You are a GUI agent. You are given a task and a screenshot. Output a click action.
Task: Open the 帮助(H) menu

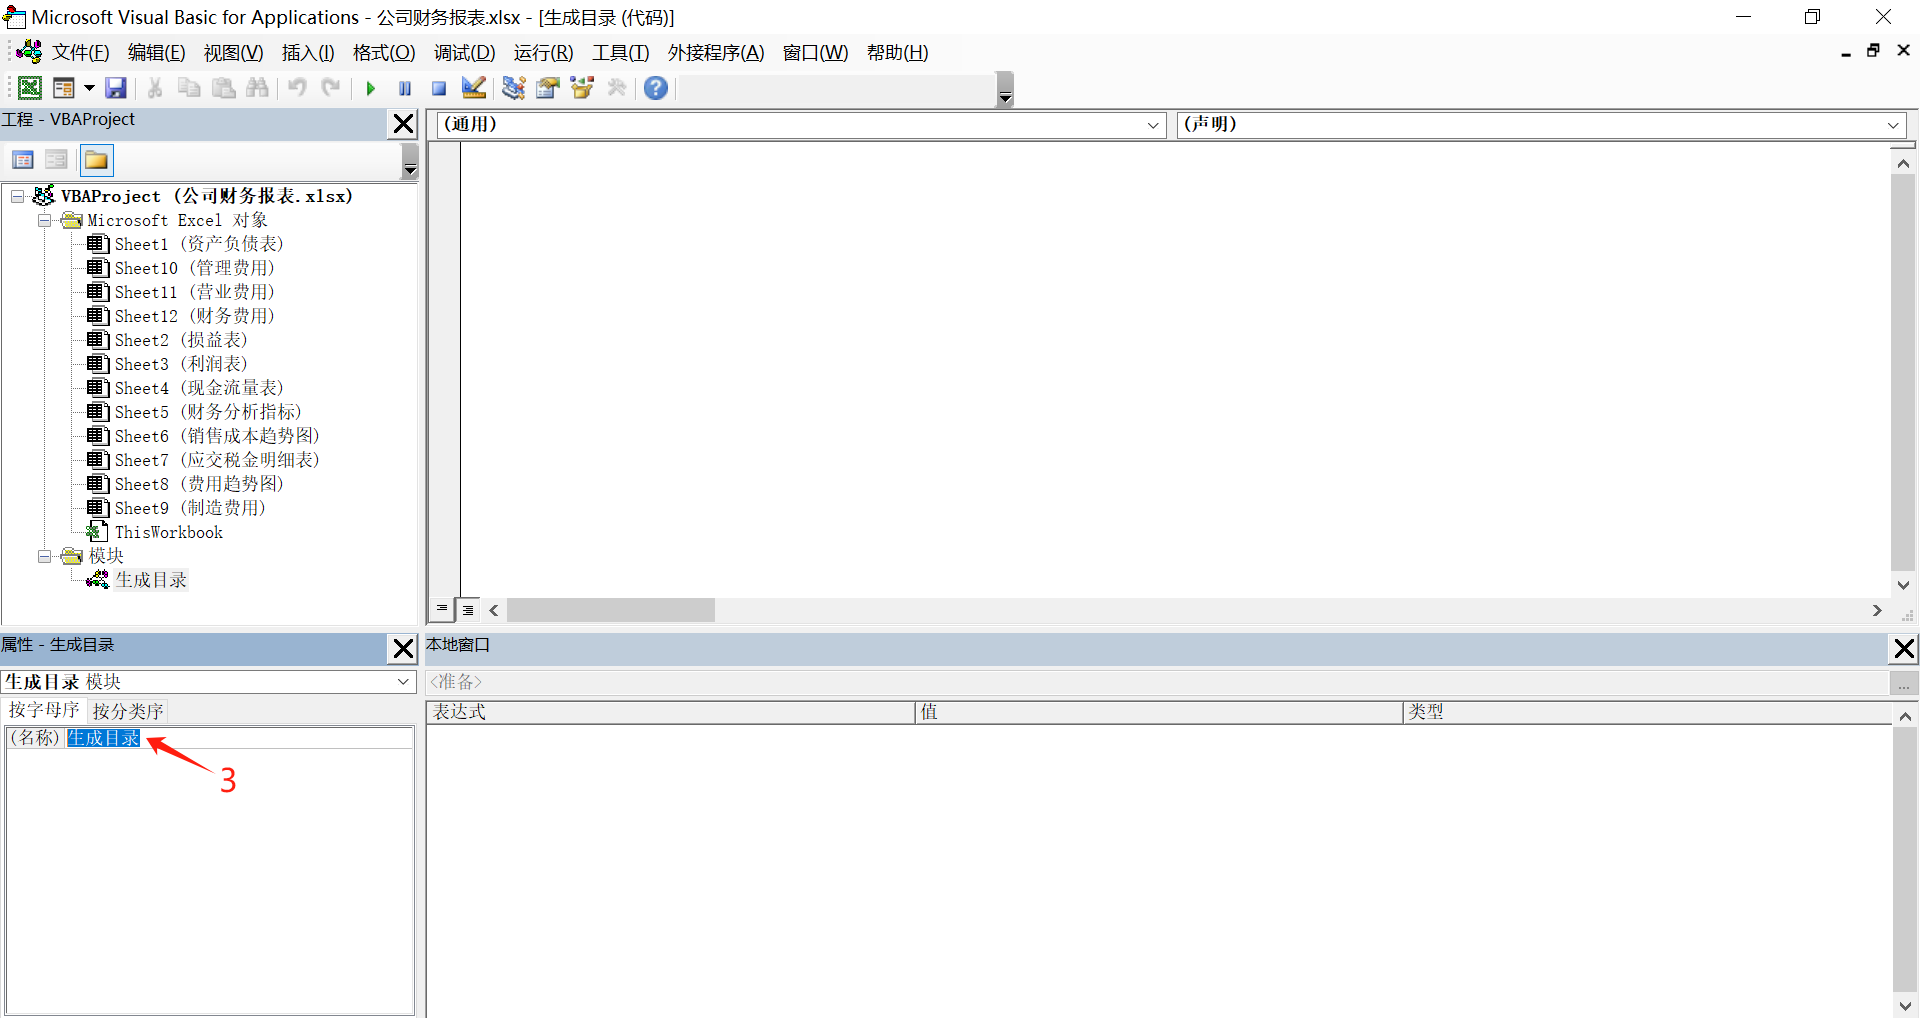(897, 53)
